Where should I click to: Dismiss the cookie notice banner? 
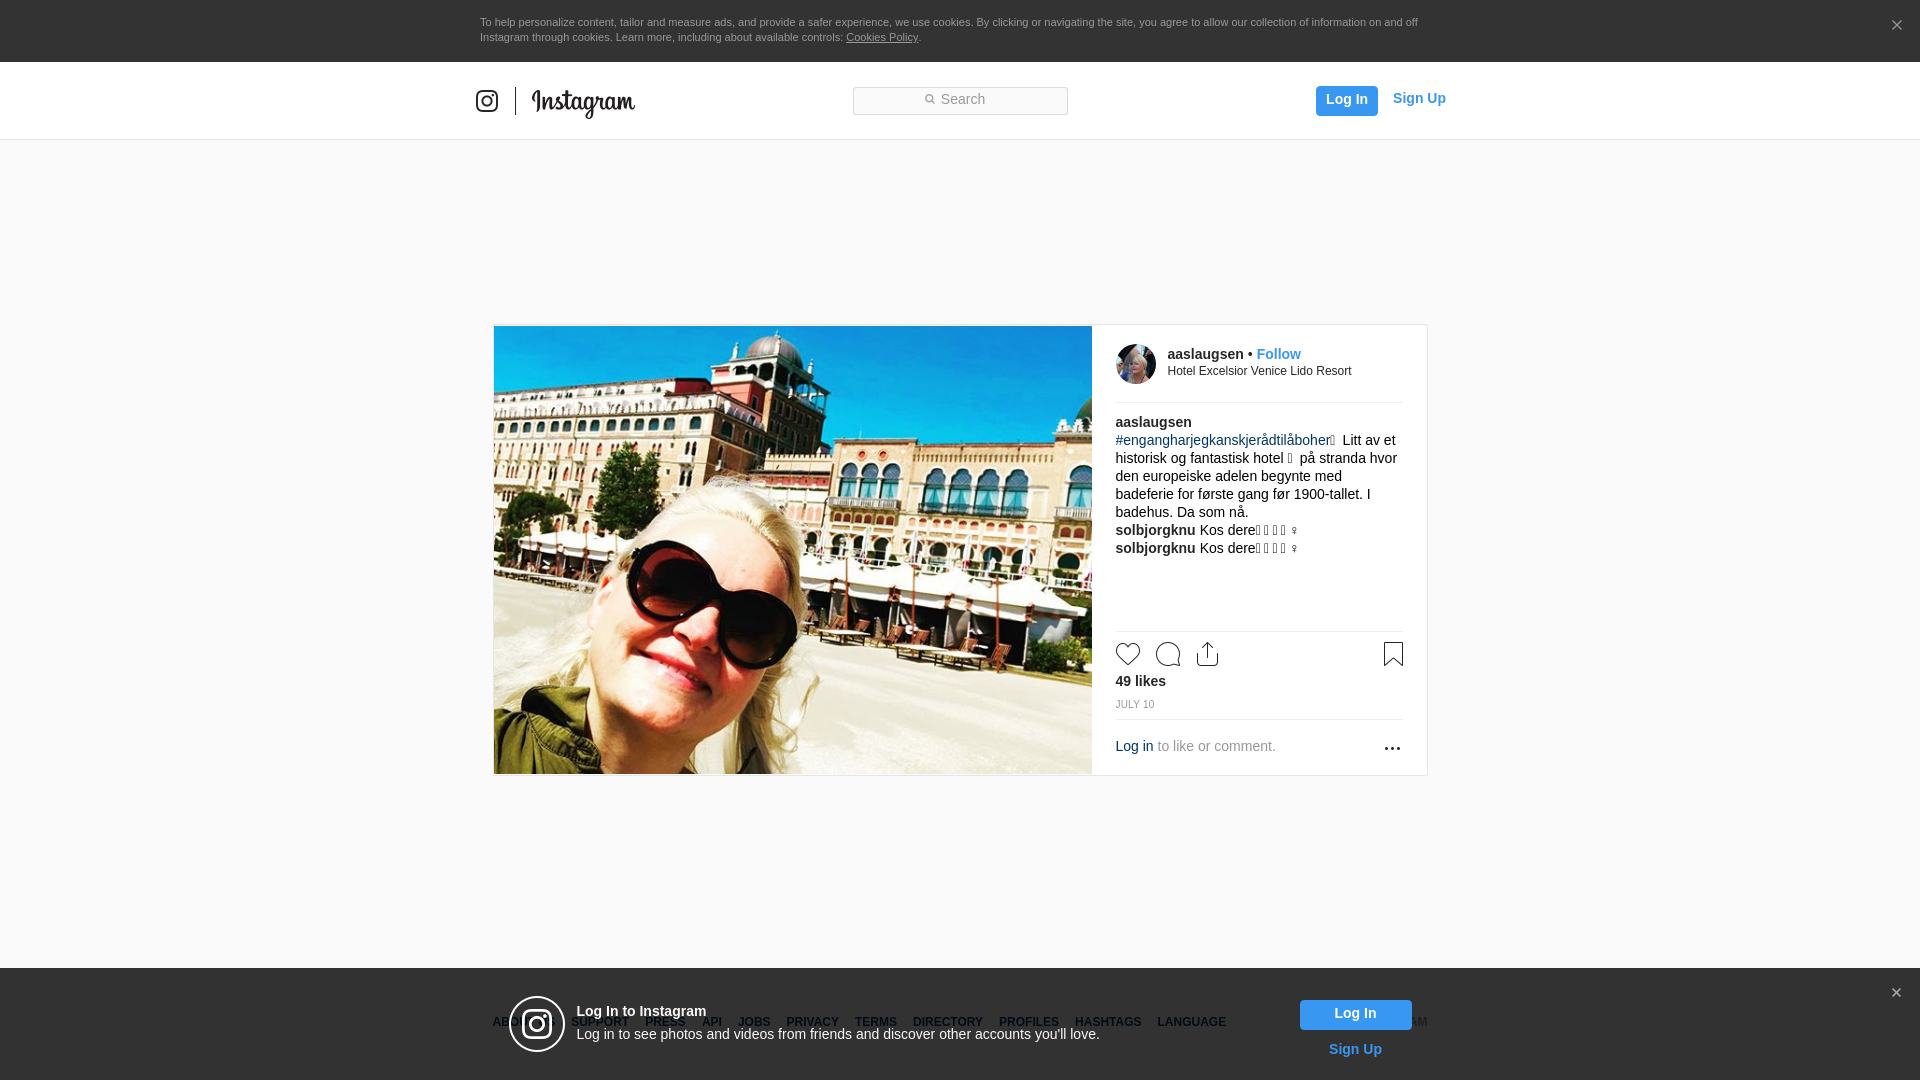point(1896,26)
